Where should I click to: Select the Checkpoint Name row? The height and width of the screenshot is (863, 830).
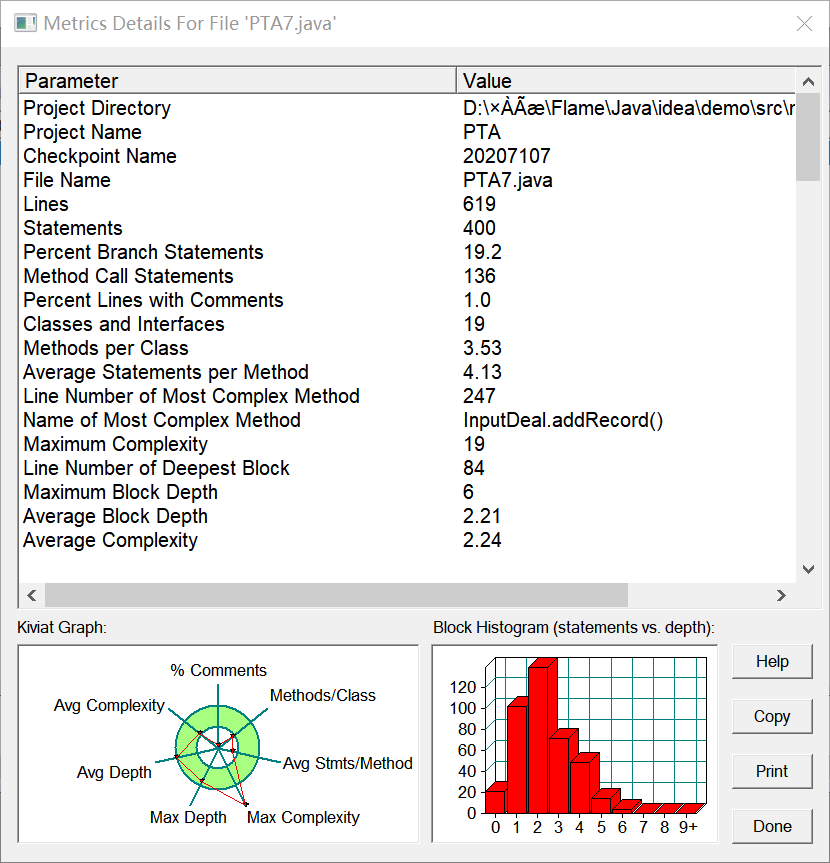coord(407,156)
